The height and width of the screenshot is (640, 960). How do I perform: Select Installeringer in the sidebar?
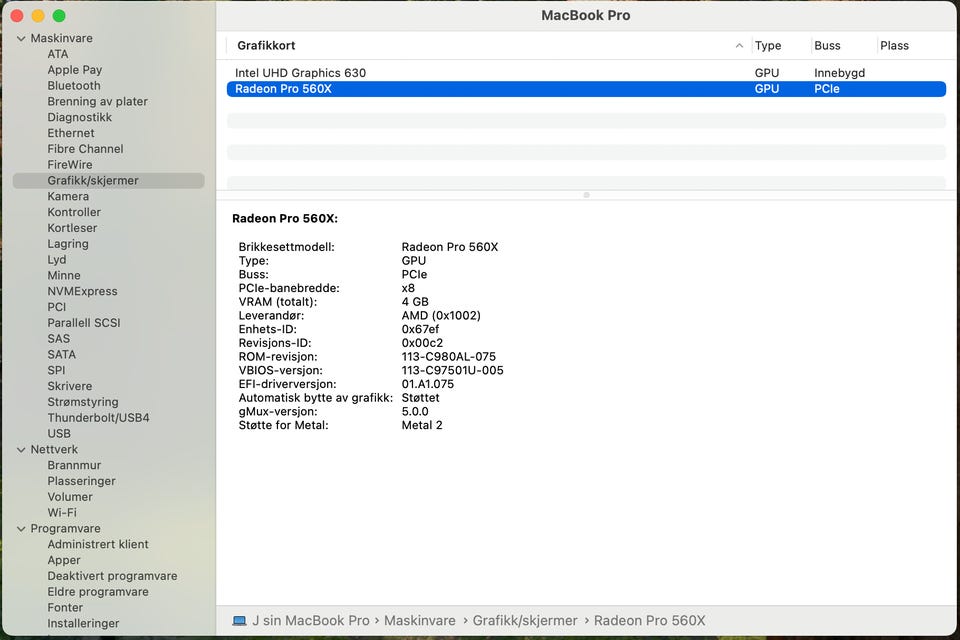point(83,623)
